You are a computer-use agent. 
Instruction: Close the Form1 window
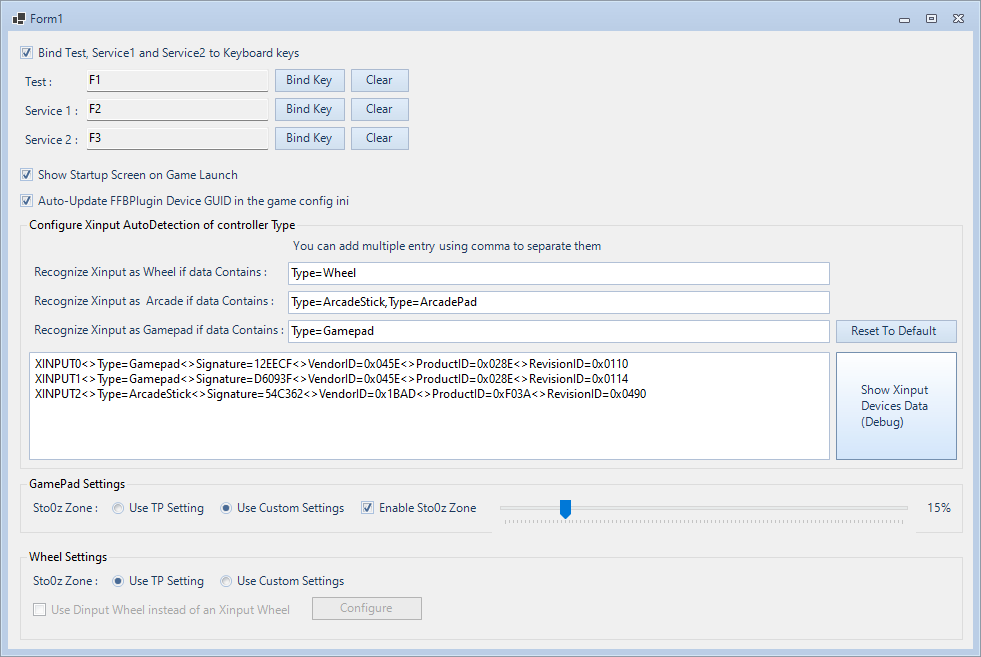coord(958,19)
